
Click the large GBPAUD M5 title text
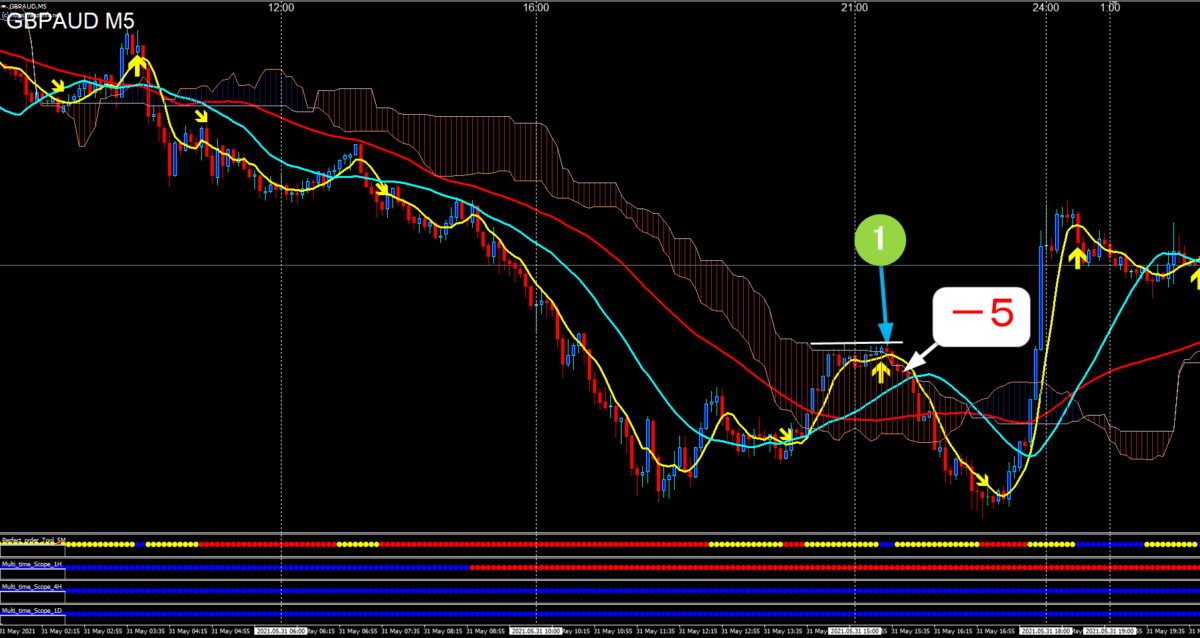(71, 21)
